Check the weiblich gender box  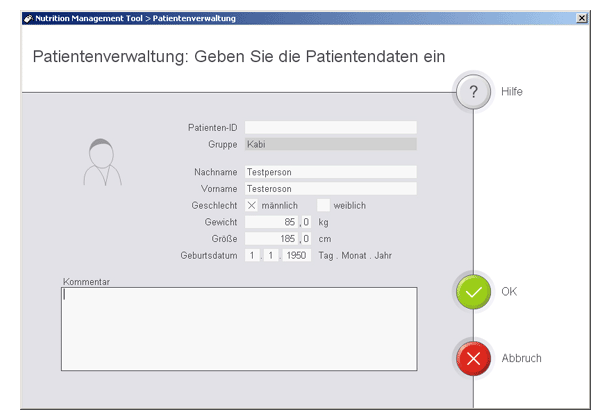coord(323,205)
